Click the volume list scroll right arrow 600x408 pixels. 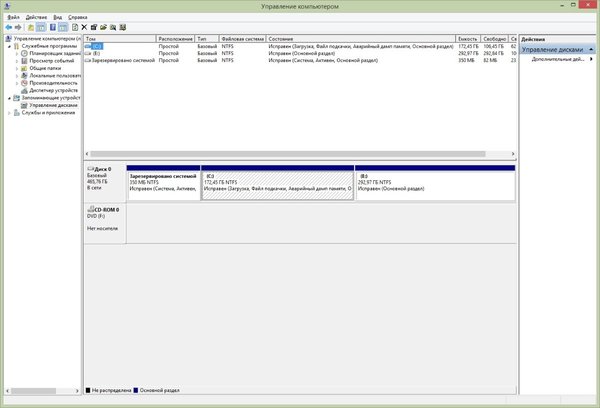513,154
